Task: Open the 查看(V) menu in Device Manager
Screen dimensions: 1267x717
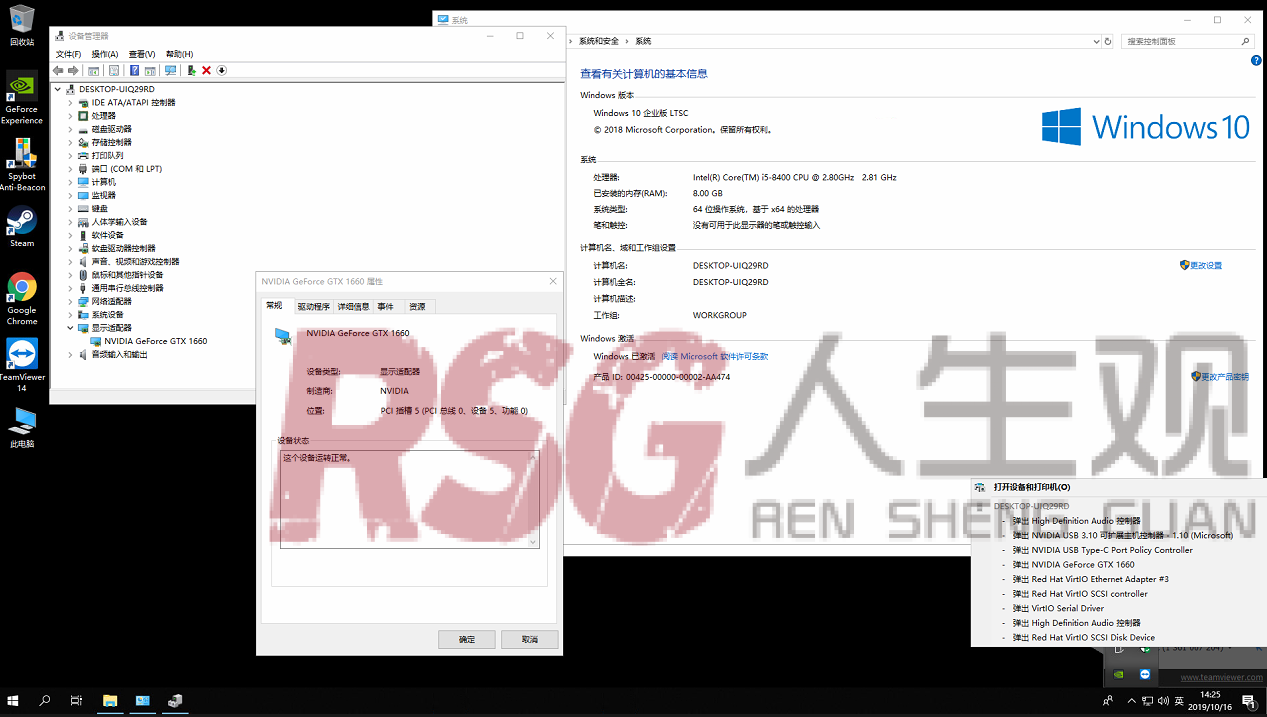Action: tap(142, 54)
